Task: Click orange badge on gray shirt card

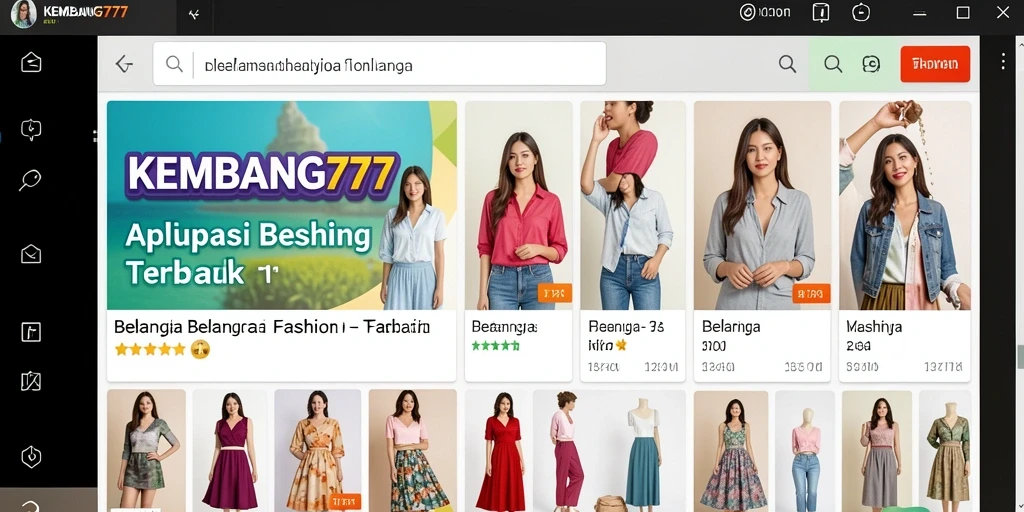Action: [x=811, y=293]
